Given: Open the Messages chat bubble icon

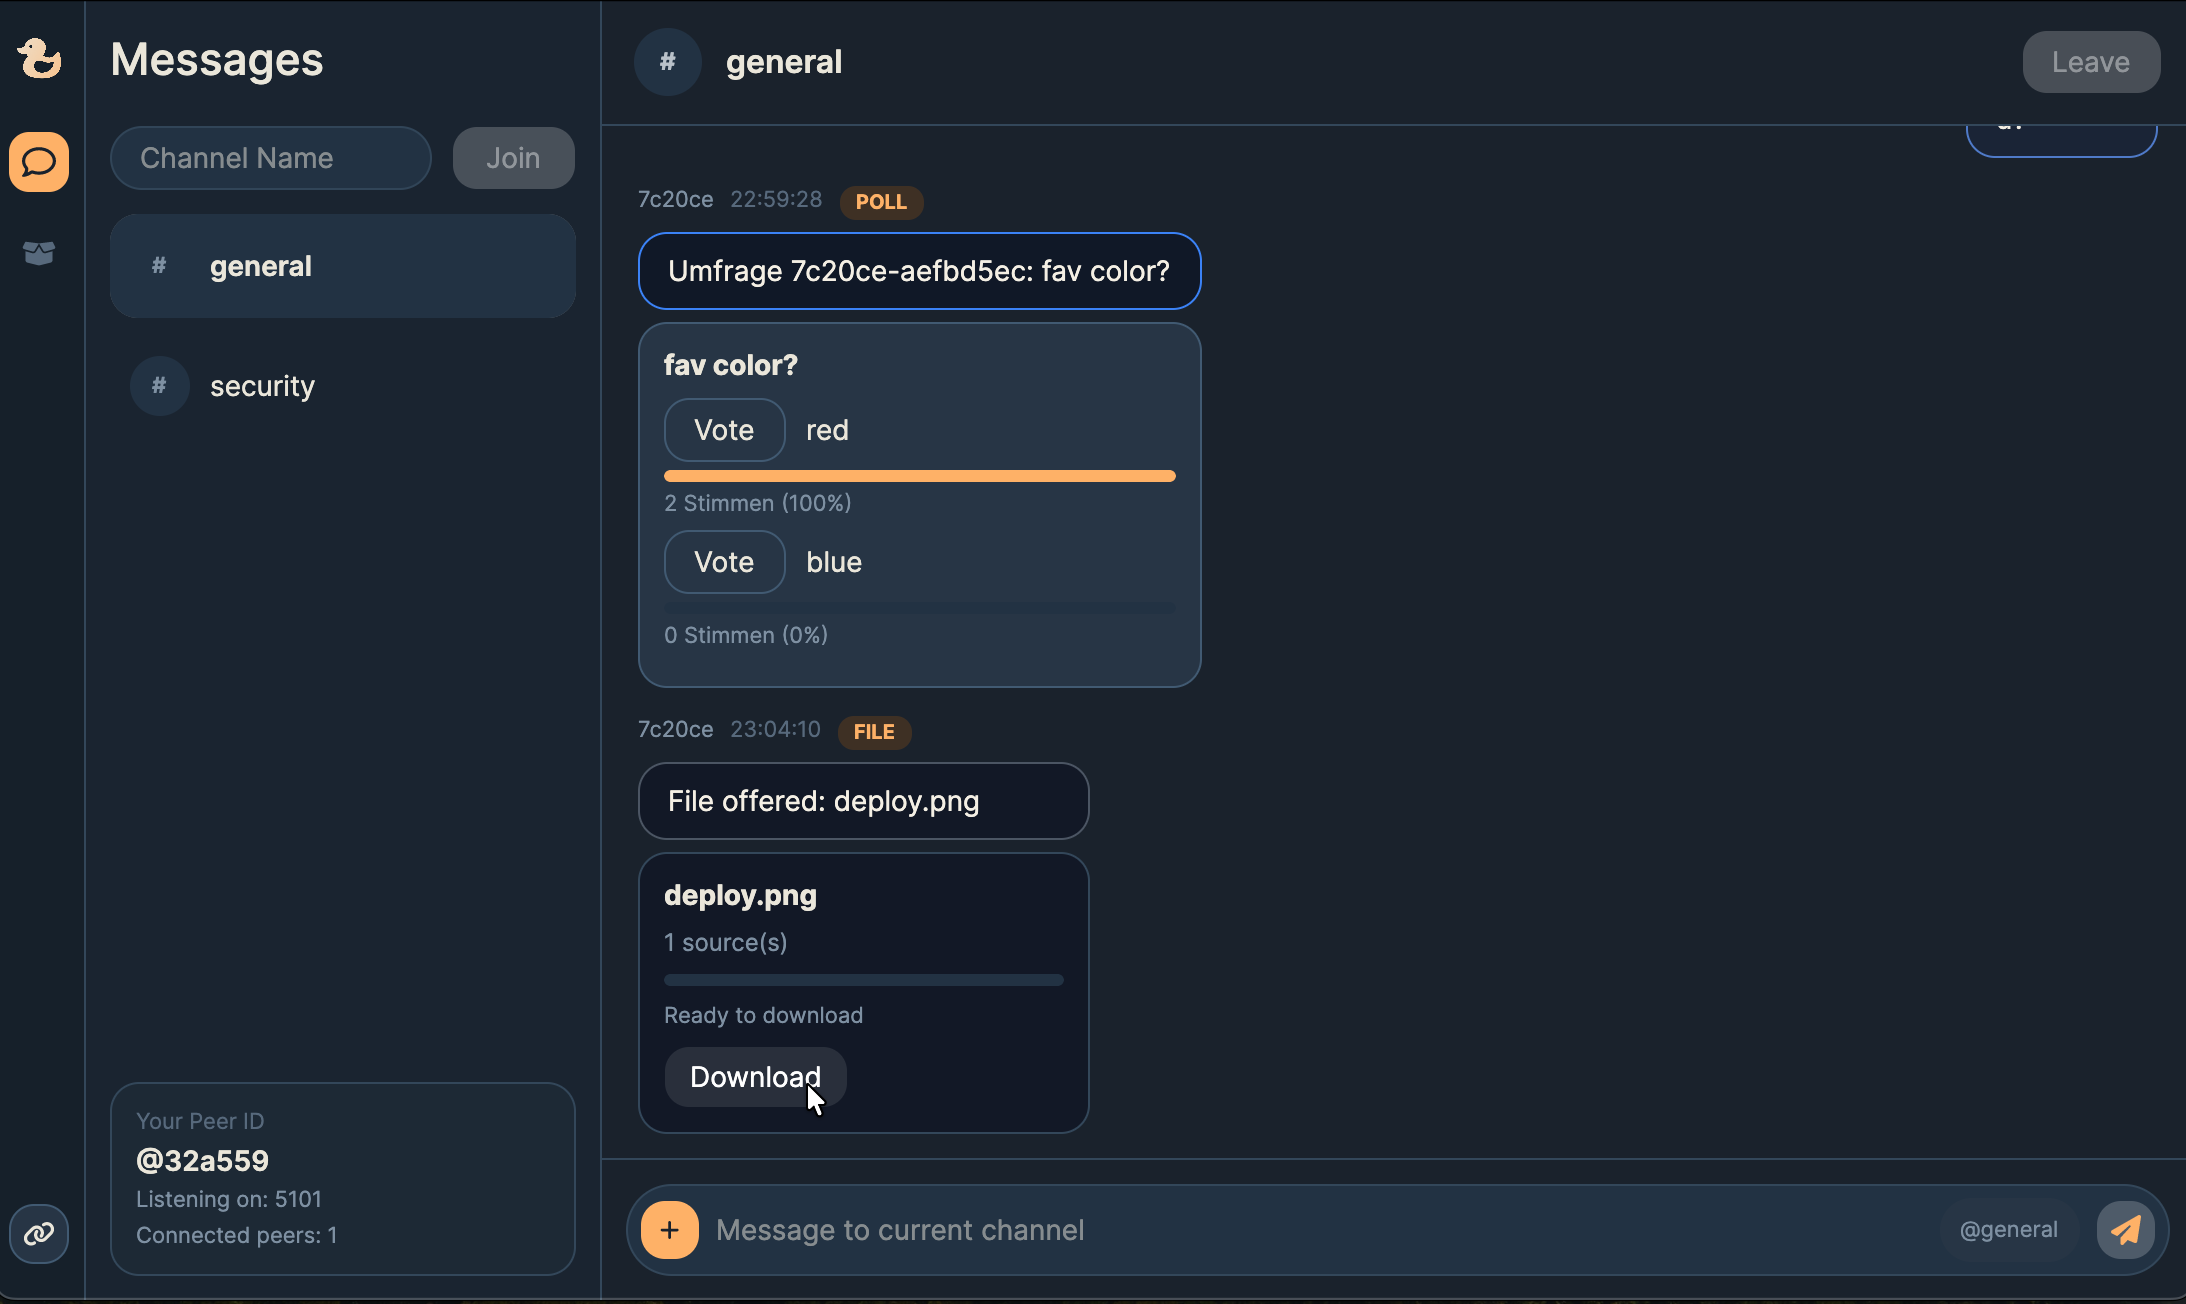Looking at the screenshot, I should 39,162.
